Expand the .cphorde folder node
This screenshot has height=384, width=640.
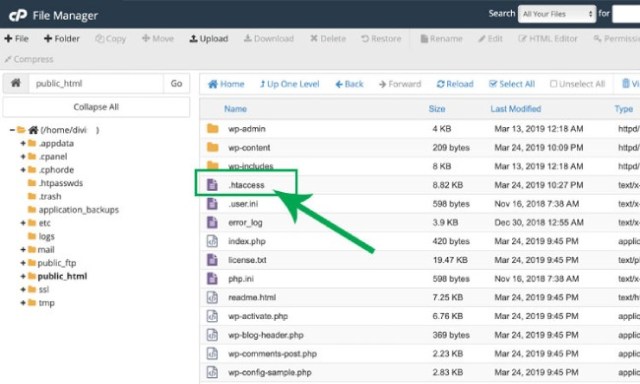(23, 170)
